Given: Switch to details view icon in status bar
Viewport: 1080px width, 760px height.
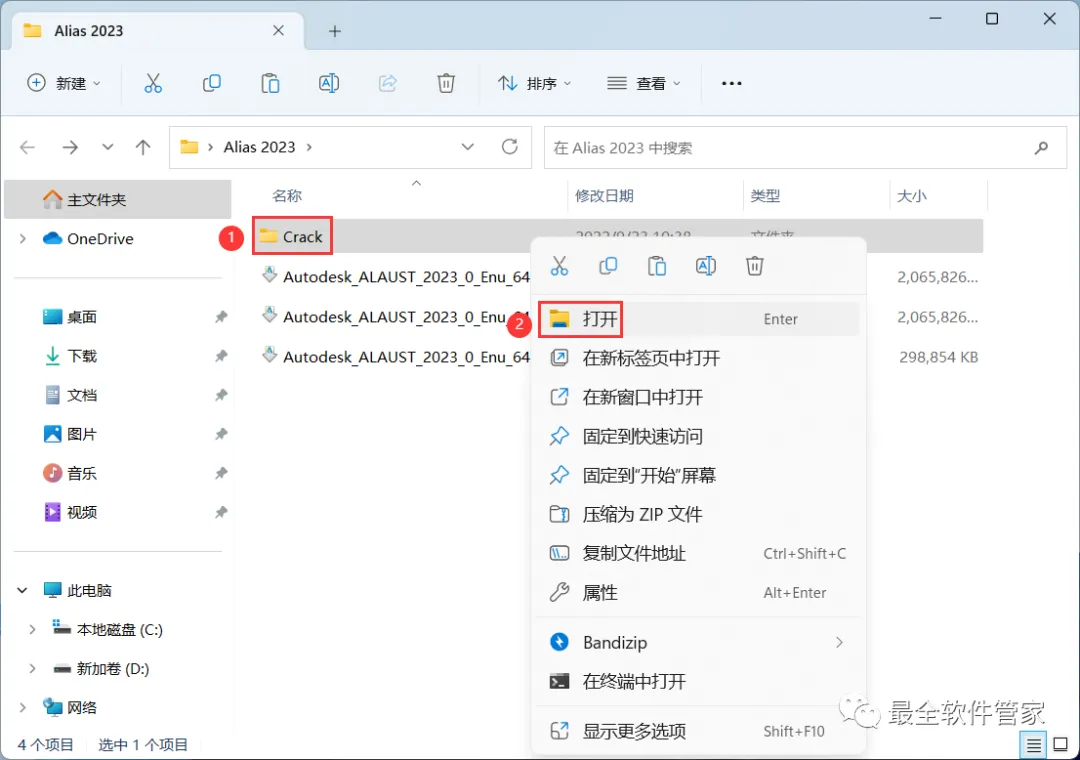Looking at the screenshot, I should click(1033, 745).
